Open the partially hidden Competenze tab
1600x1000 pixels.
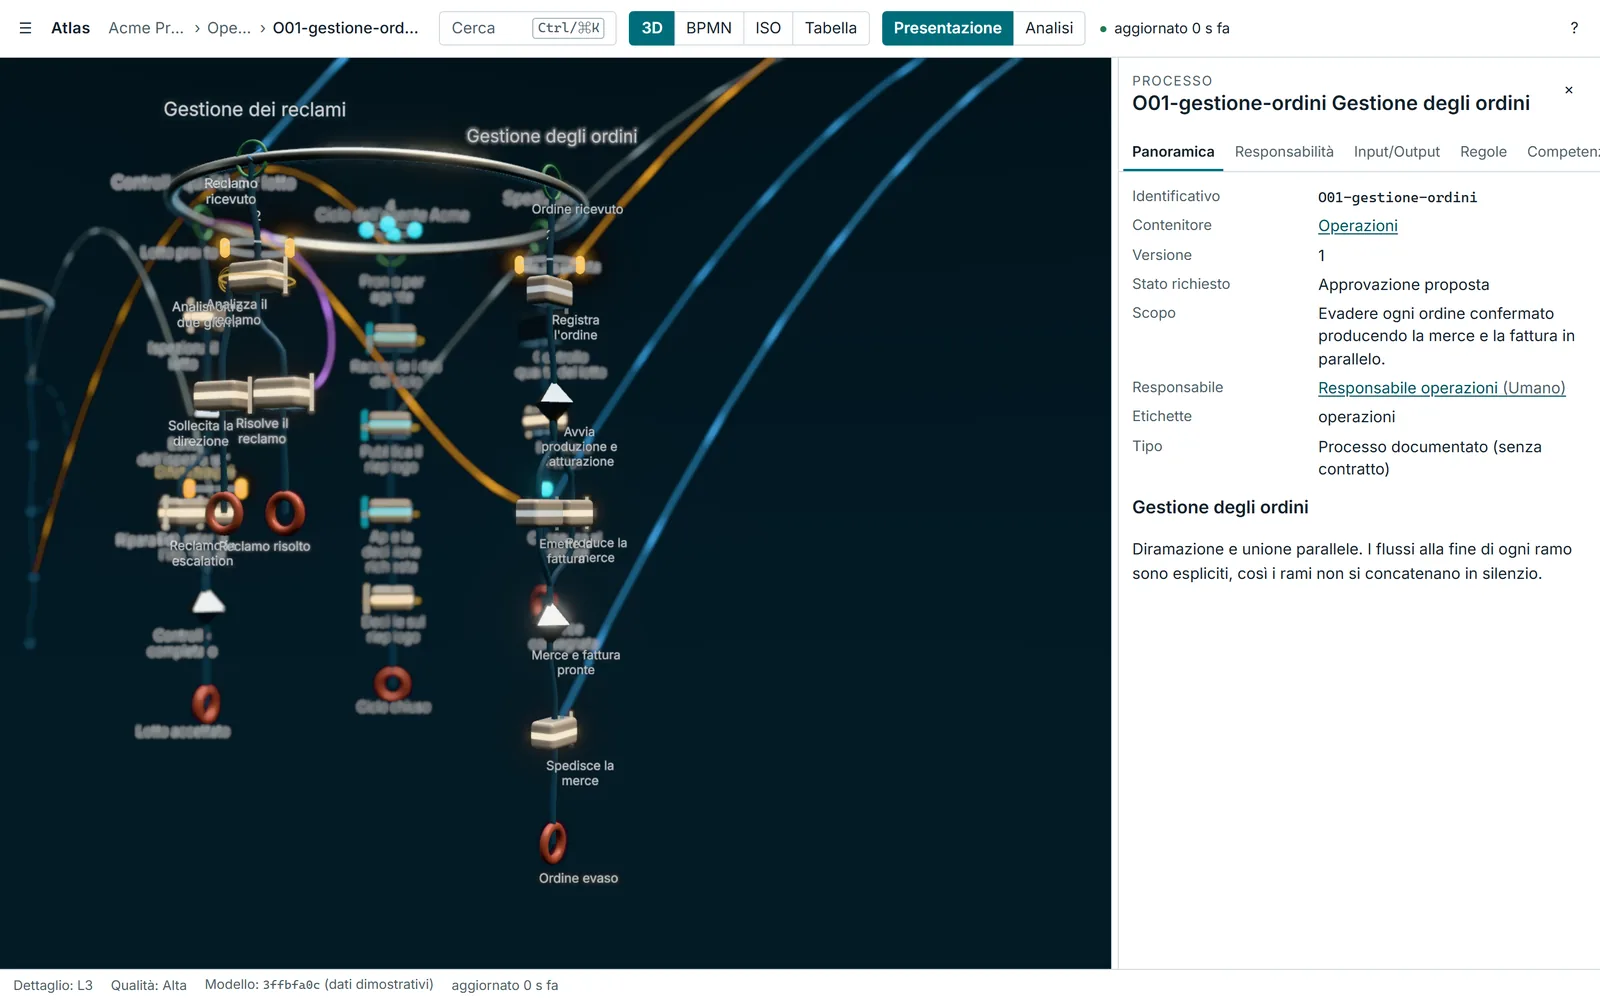1563,152
